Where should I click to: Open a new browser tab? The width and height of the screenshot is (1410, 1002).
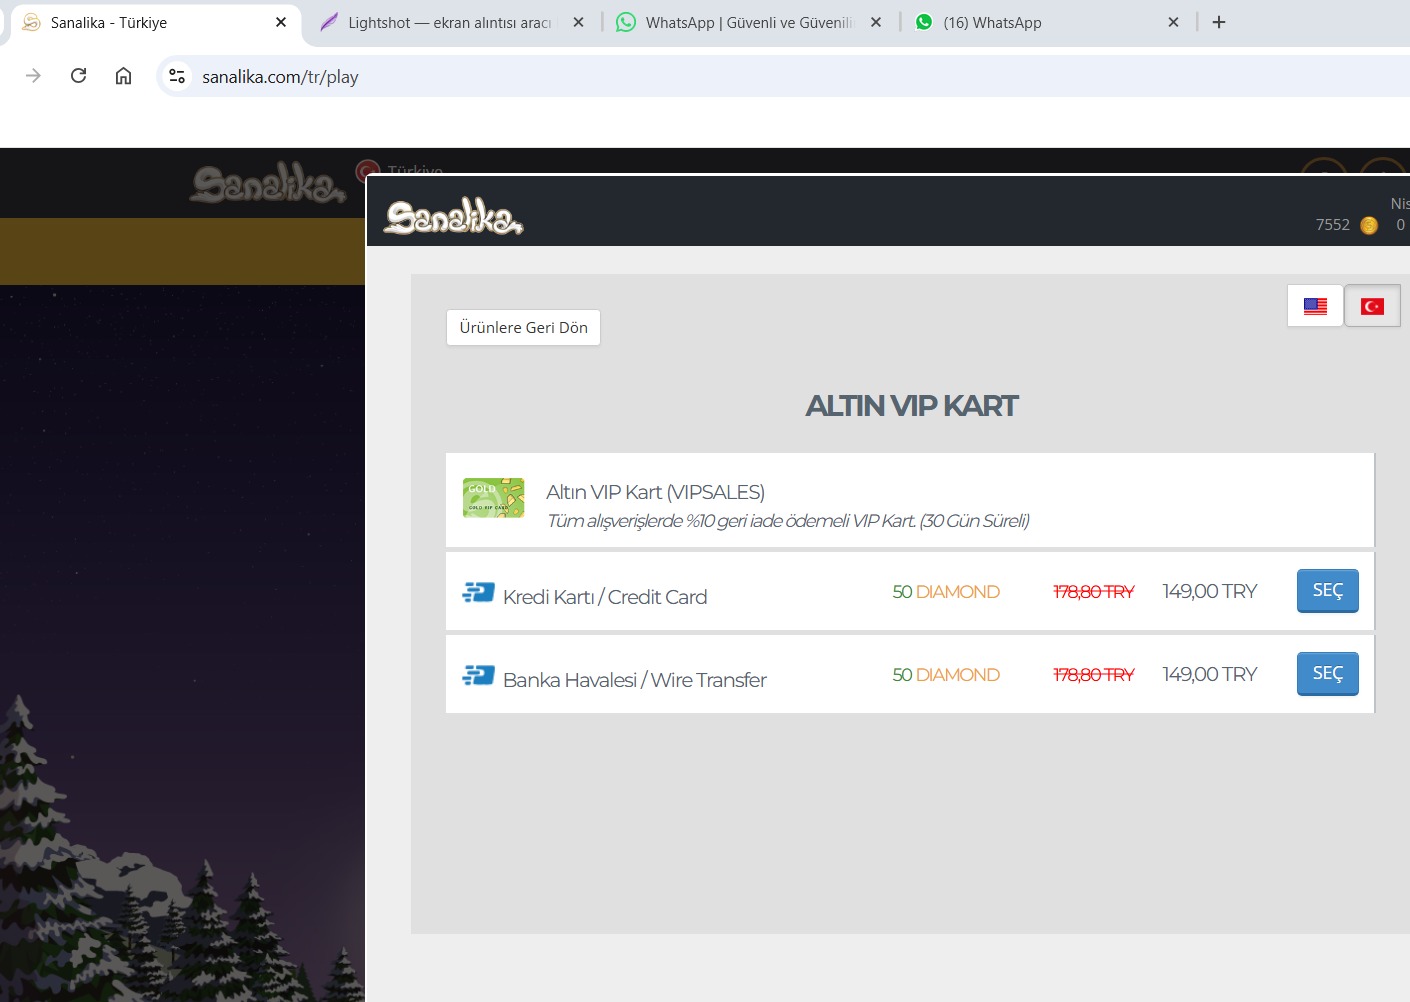click(1219, 22)
